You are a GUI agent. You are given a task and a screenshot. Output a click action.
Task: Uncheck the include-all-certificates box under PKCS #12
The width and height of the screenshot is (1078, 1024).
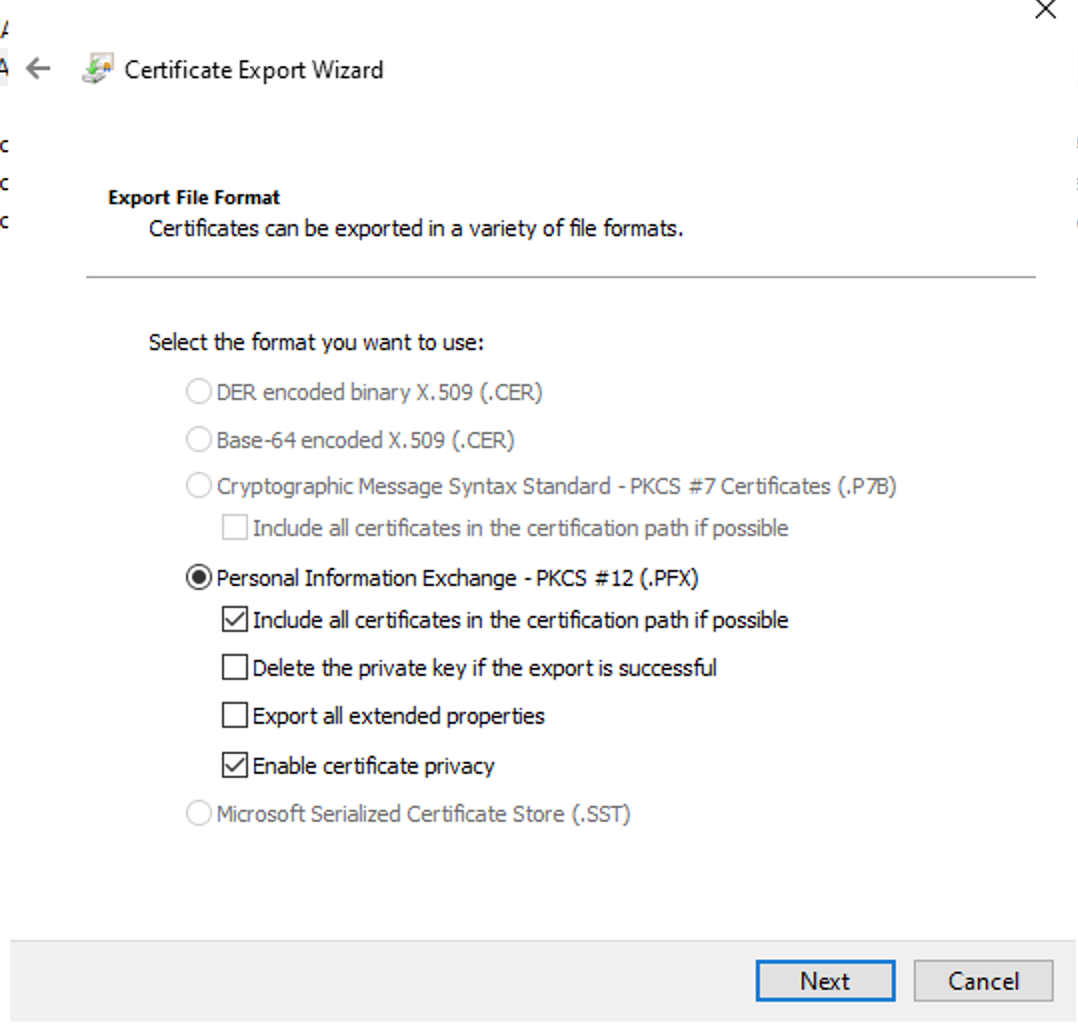[x=235, y=620]
